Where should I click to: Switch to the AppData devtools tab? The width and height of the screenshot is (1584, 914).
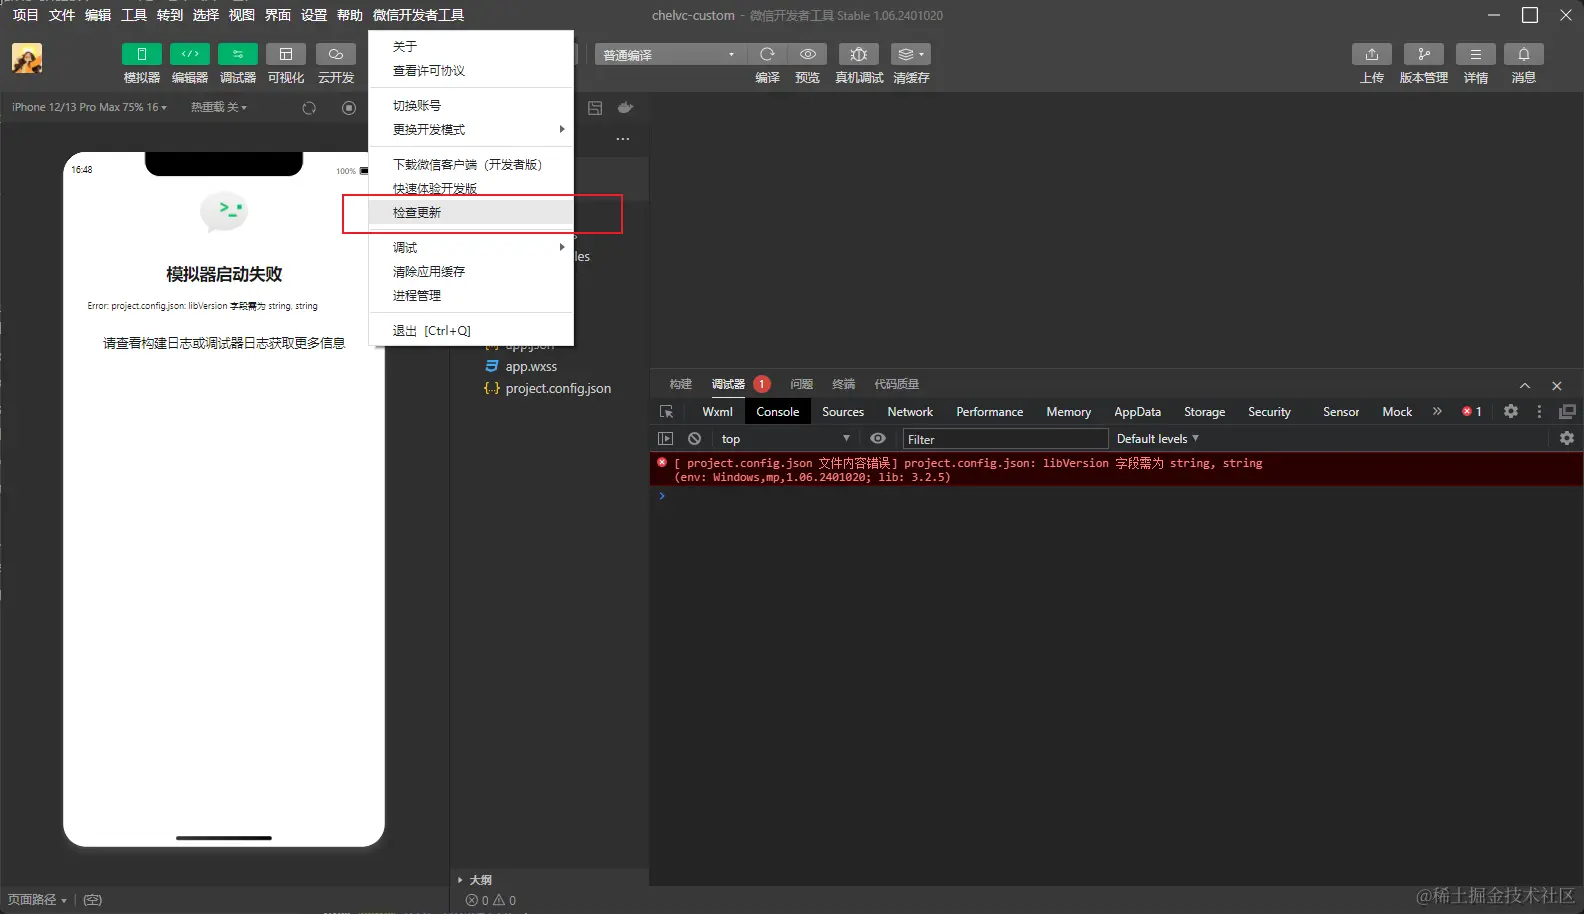1138,412
